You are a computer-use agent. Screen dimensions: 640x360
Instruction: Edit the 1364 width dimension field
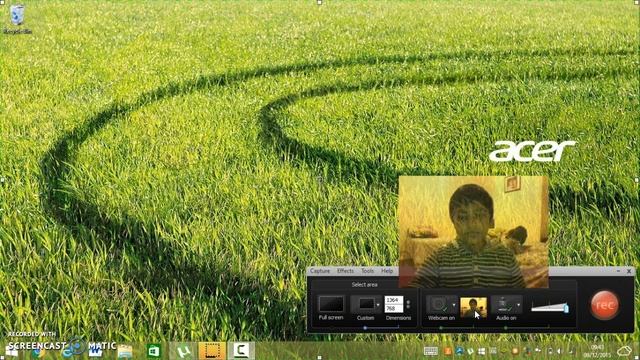[x=393, y=300]
